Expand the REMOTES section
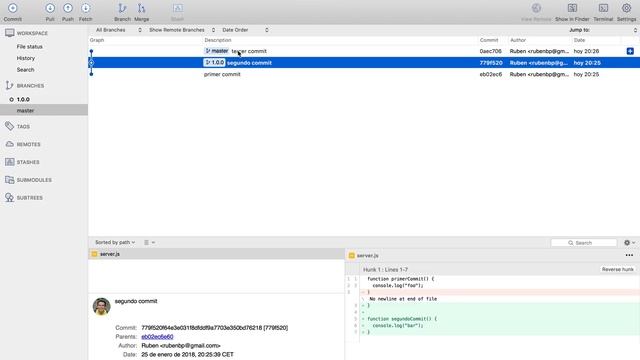The width and height of the screenshot is (640, 360). (29, 144)
